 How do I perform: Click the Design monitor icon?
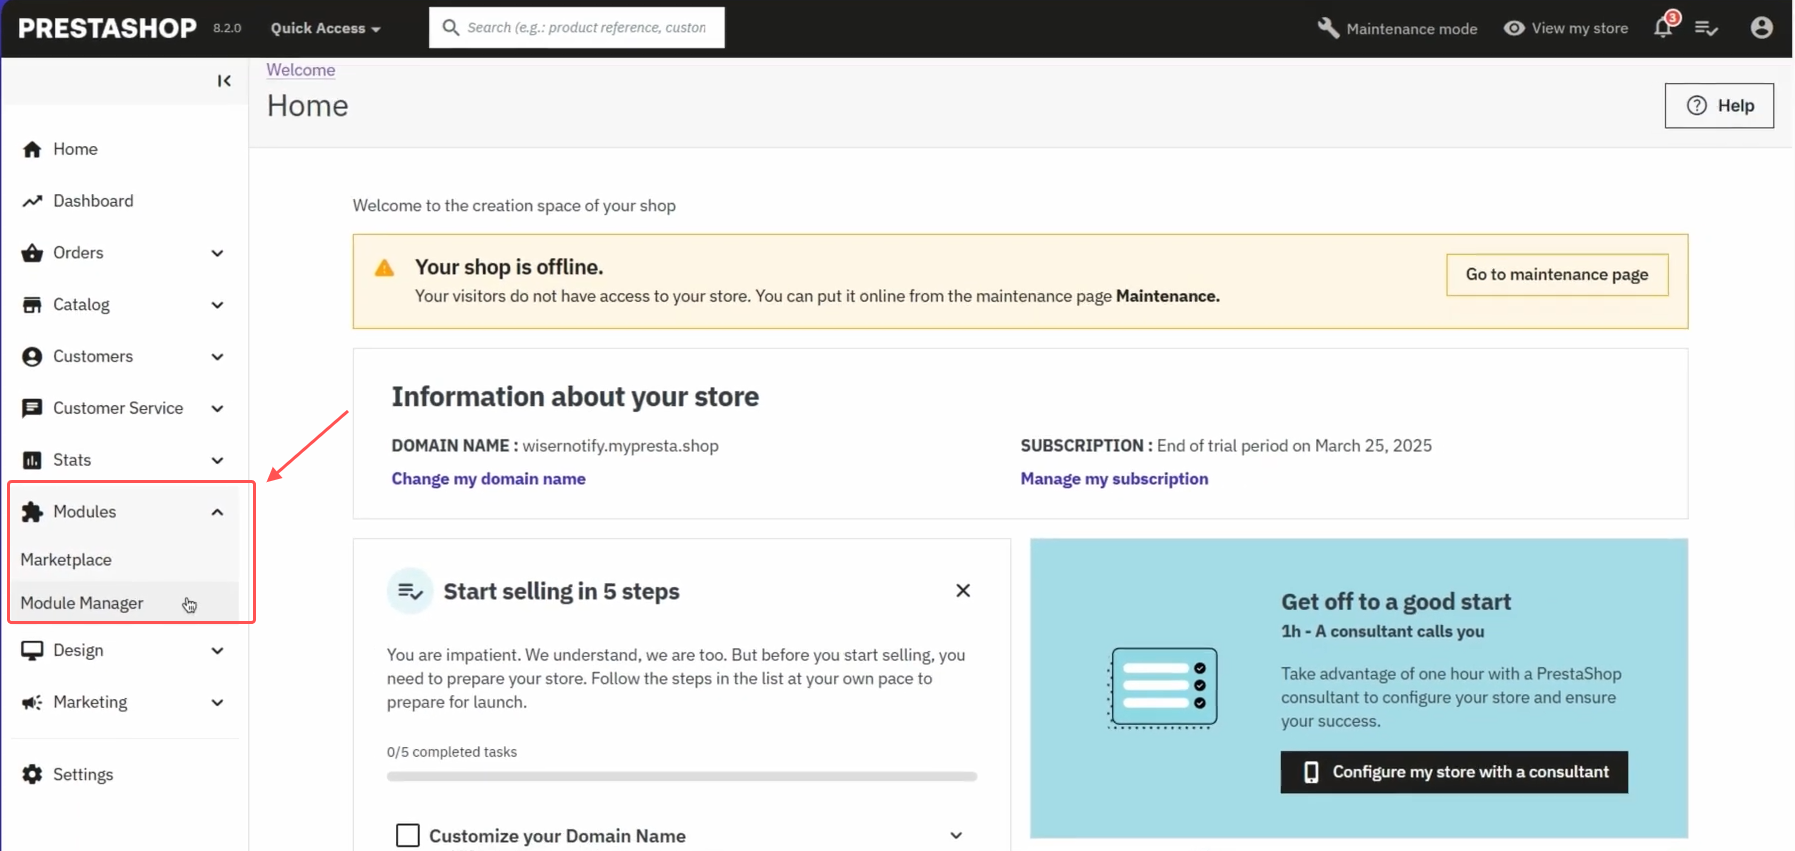[x=32, y=651]
